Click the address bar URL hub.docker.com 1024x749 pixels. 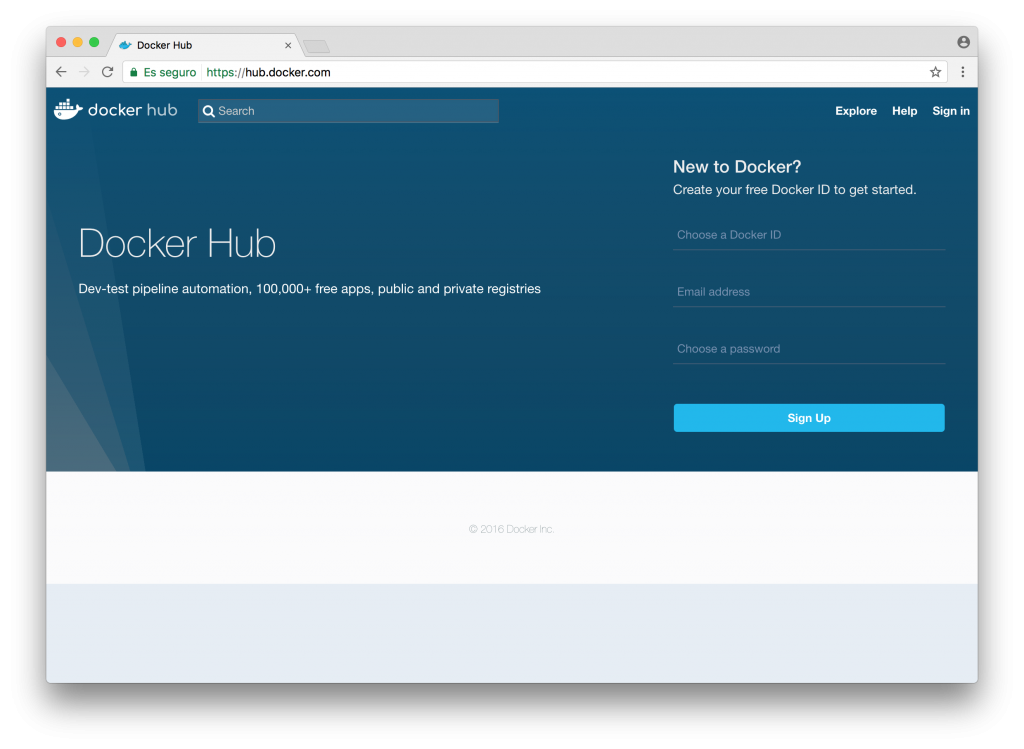coord(268,72)
